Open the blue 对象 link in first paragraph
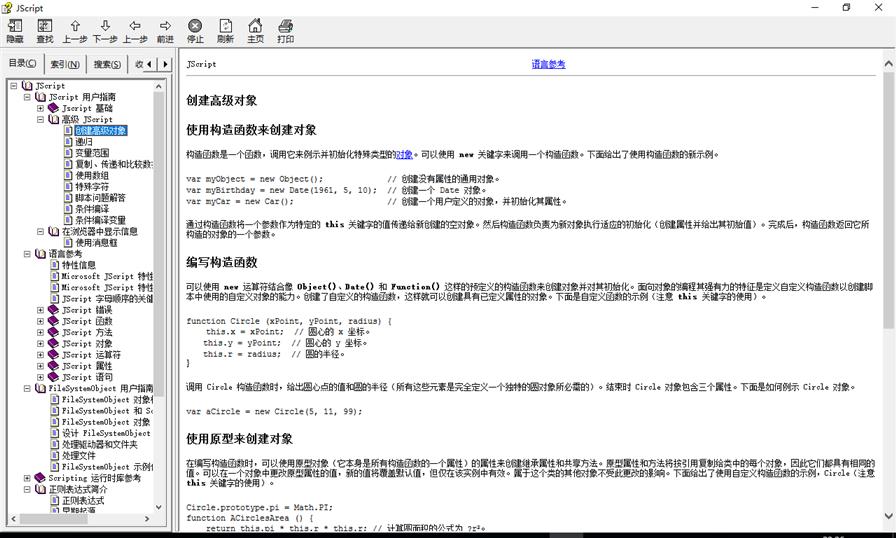The width and height of the screenshot is (896, 538). (404, 154)
